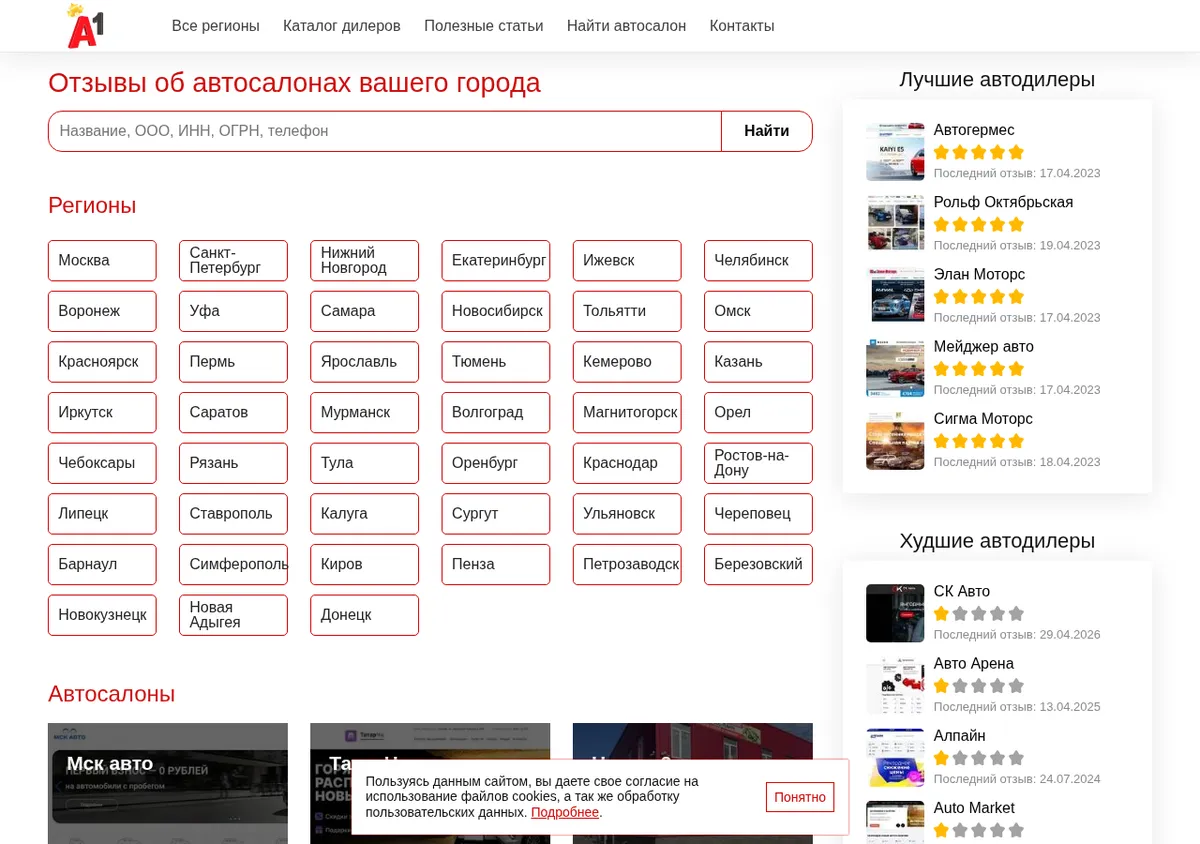The width and height of the screenshot is (1200, 844).
Task: Click the Рольф Октябрьская dealer thumbnail image
Action: (x=895, y=224)
